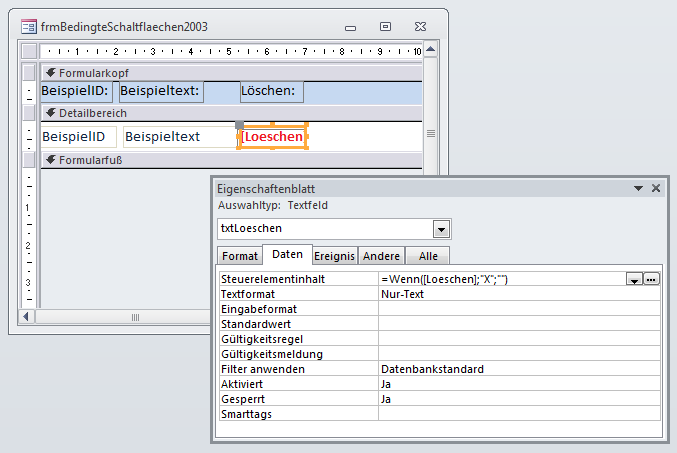Toggle the Aktiviert property value field
Screen dimensions: 677x453
(x=518, y=384)
